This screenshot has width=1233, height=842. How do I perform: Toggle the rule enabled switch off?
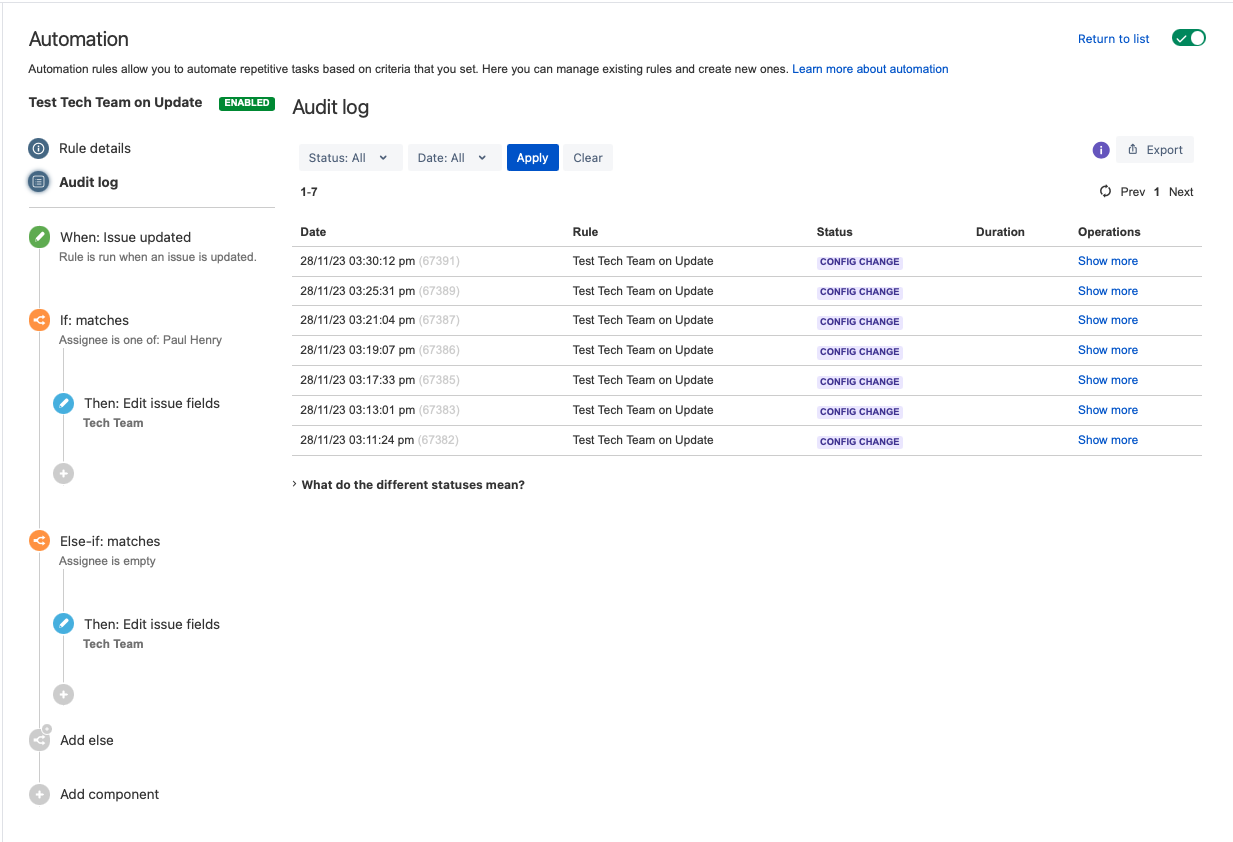tap(1189, 38)
